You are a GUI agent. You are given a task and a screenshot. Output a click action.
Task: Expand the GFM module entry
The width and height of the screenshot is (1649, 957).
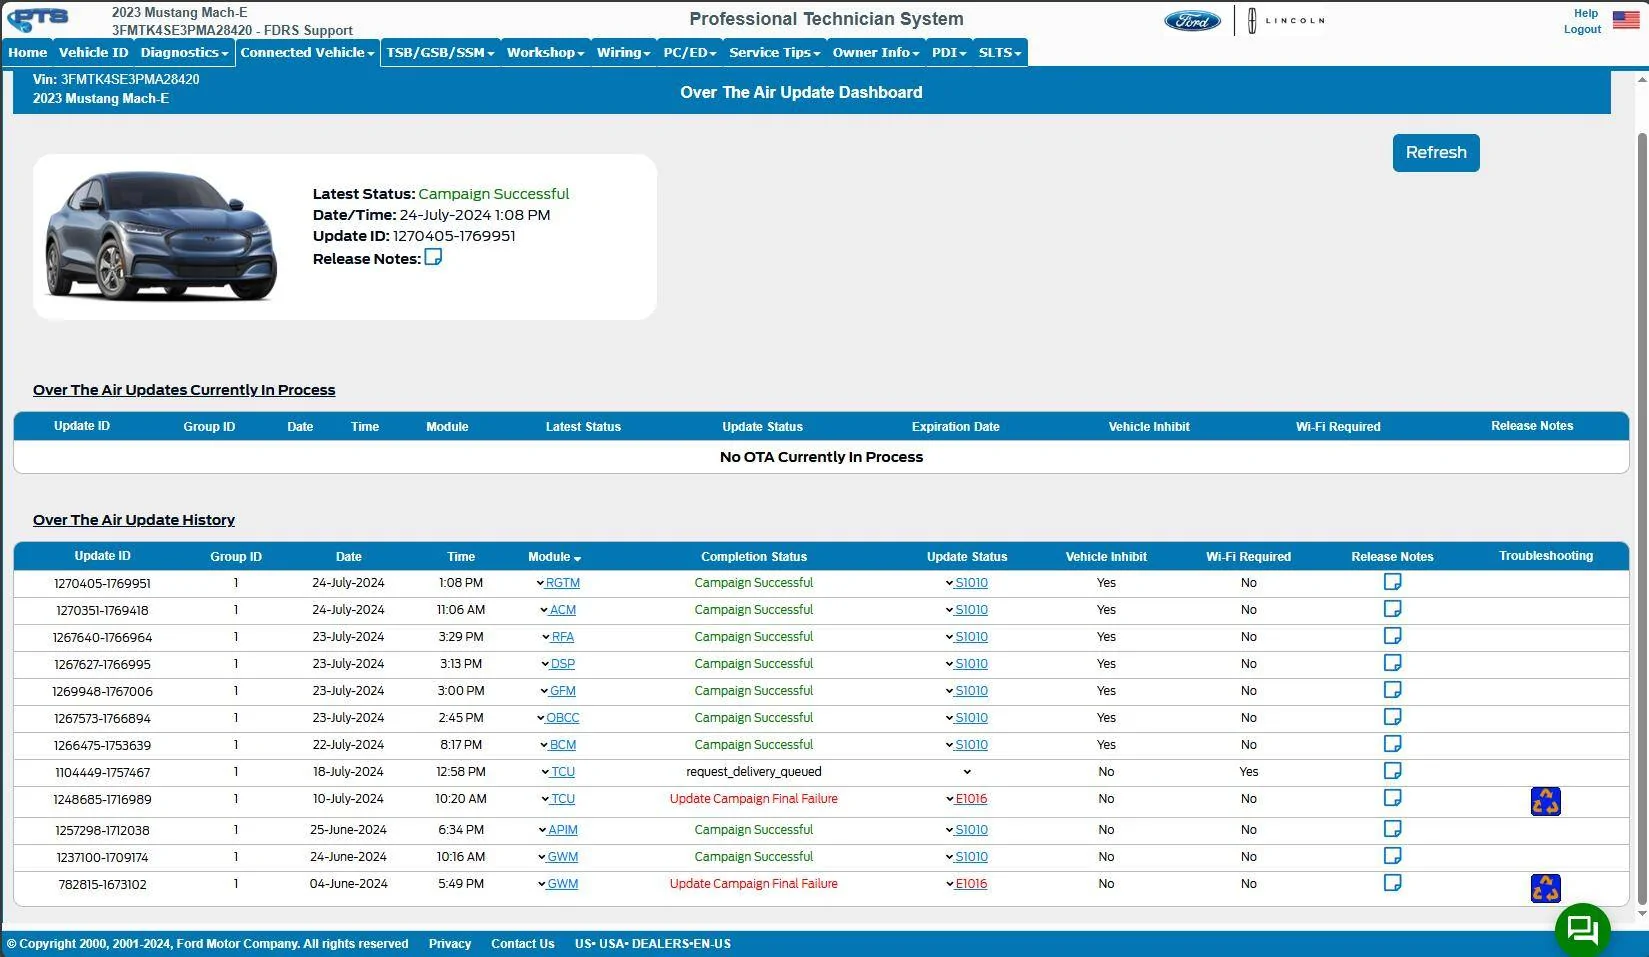pyautogui.click(x=558, y=691)
